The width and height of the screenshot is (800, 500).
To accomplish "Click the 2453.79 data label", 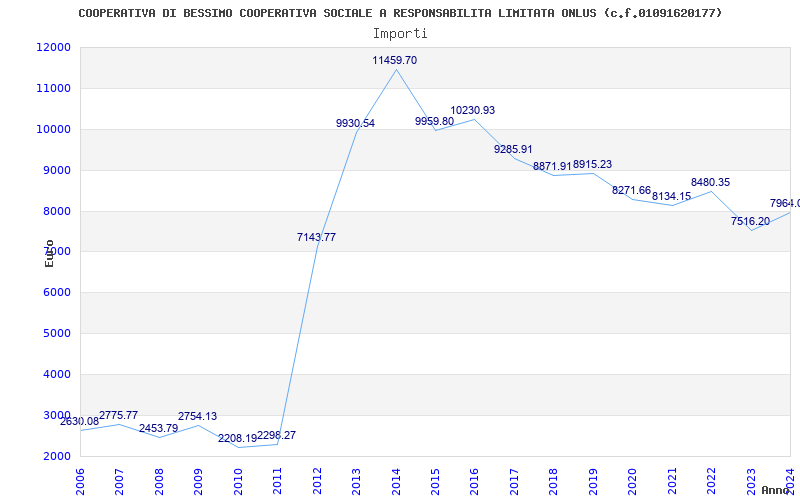I will click(x=158, y=429).
